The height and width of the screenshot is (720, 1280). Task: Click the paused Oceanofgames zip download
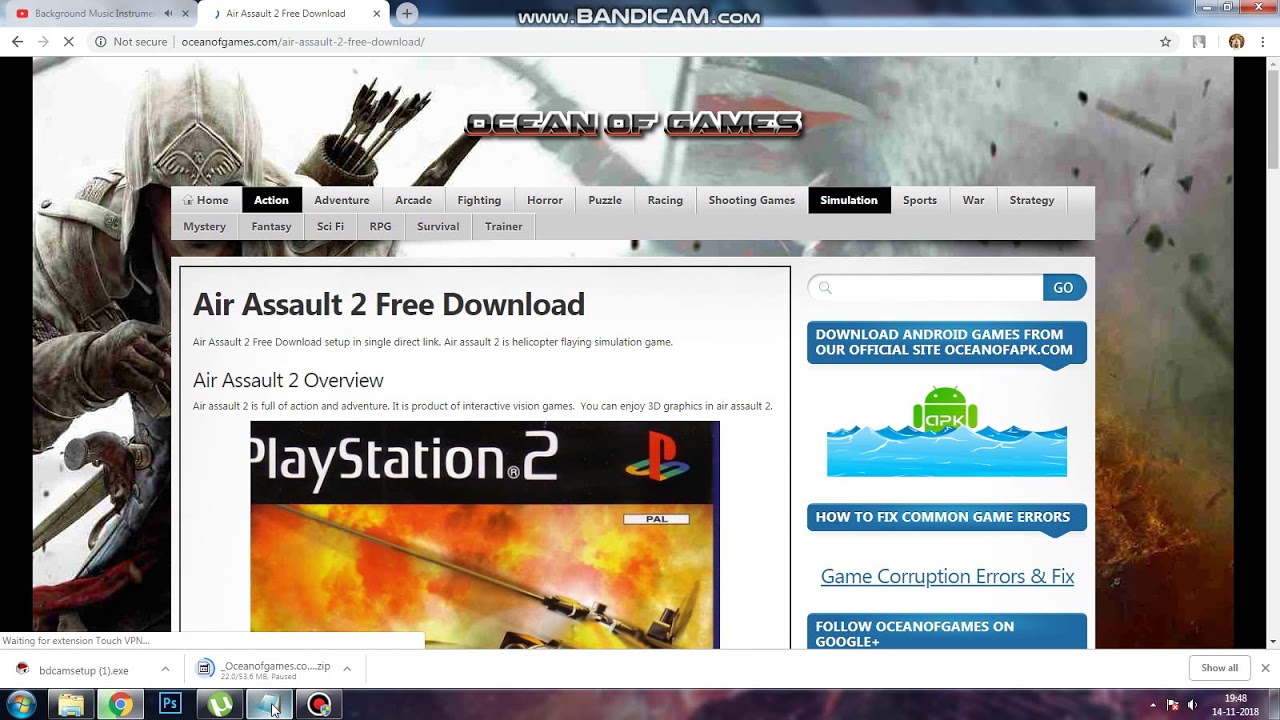tap(264, 670)
